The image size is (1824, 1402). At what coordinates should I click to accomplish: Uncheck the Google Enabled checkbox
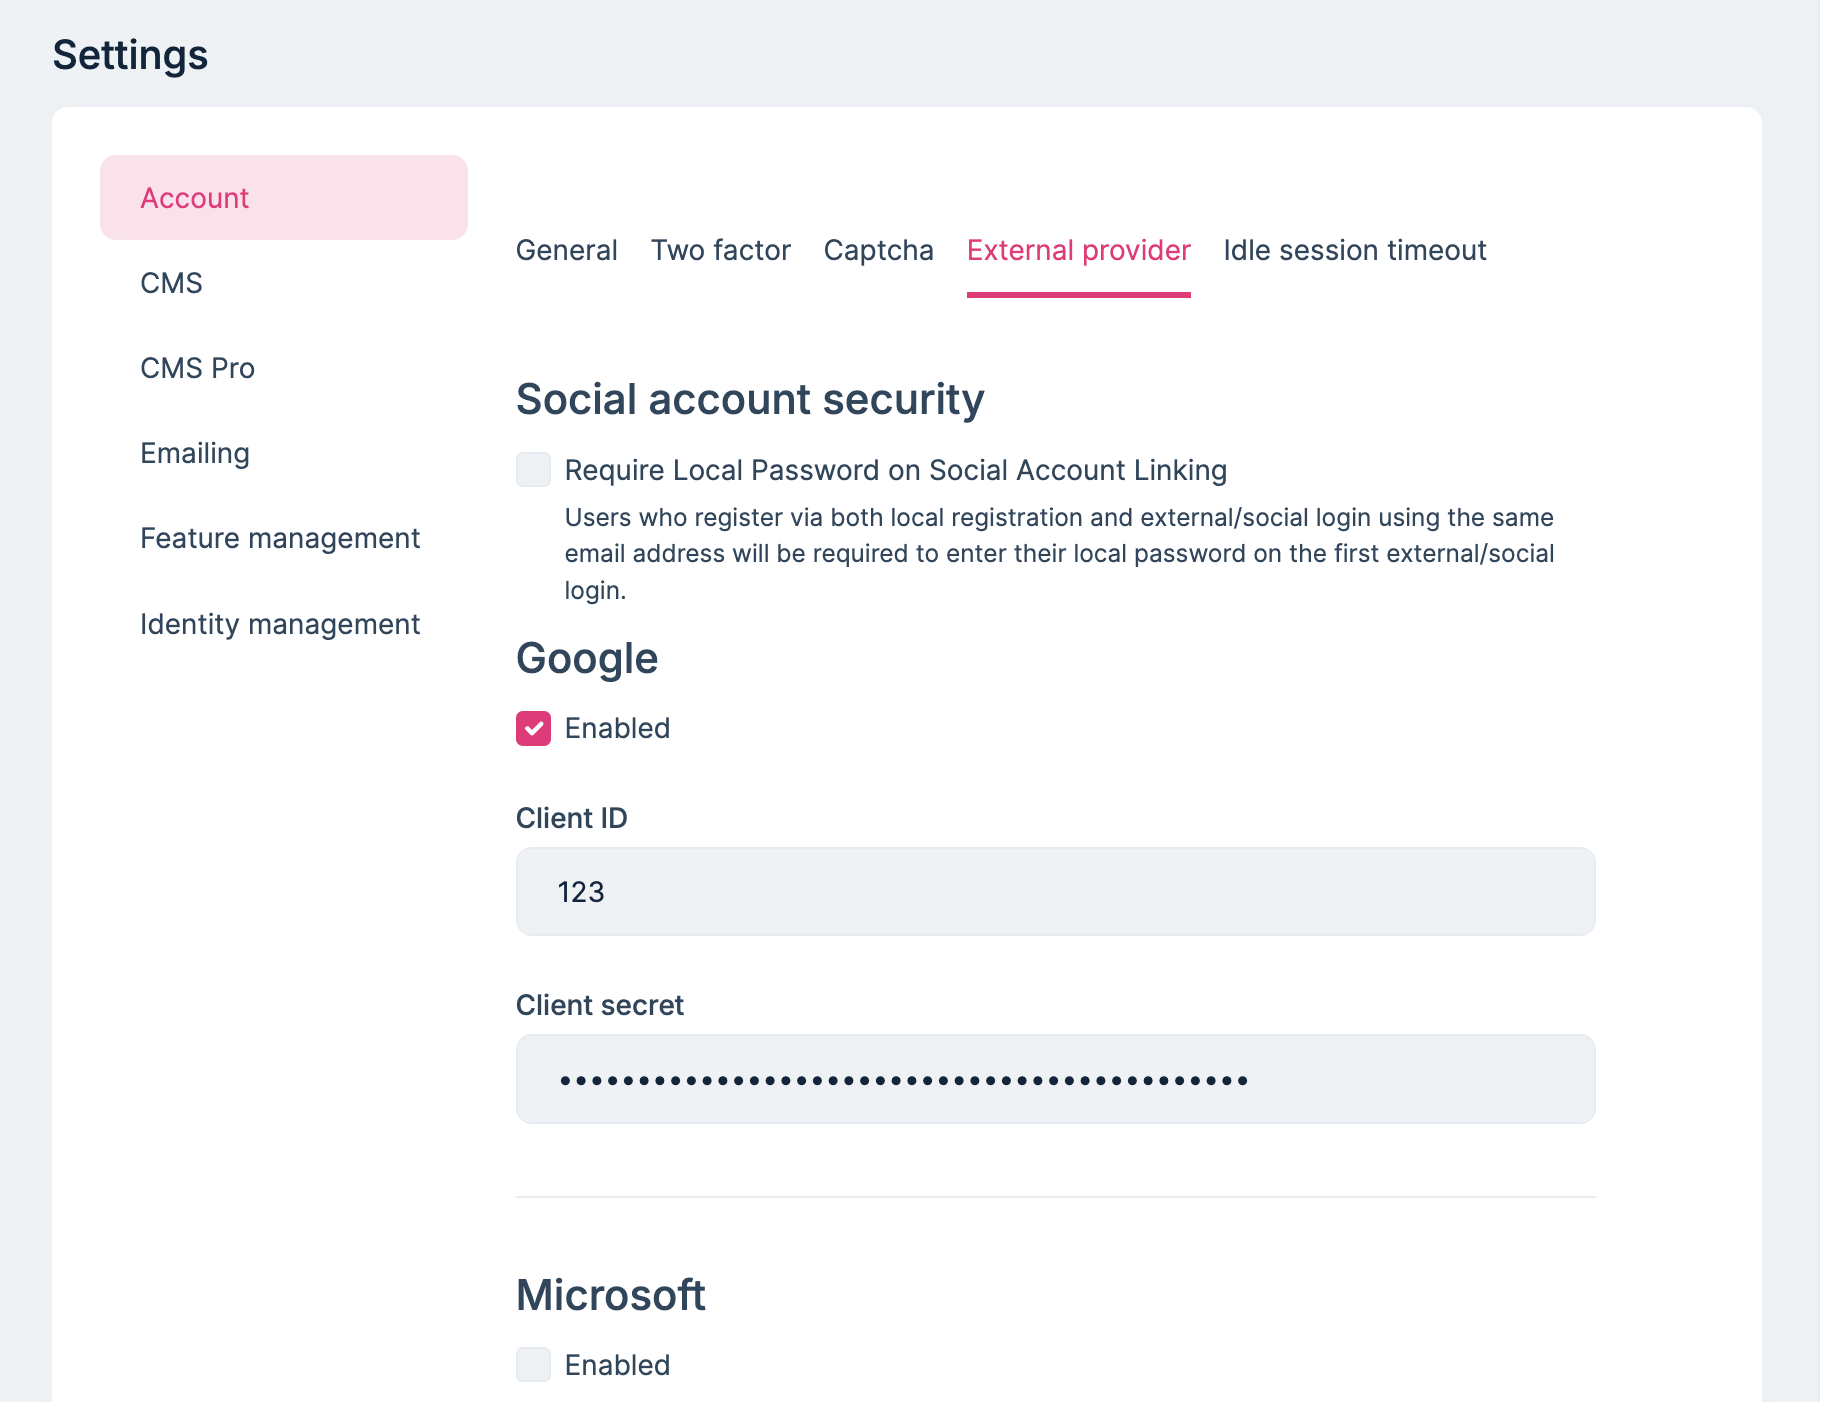coord(533,728)
